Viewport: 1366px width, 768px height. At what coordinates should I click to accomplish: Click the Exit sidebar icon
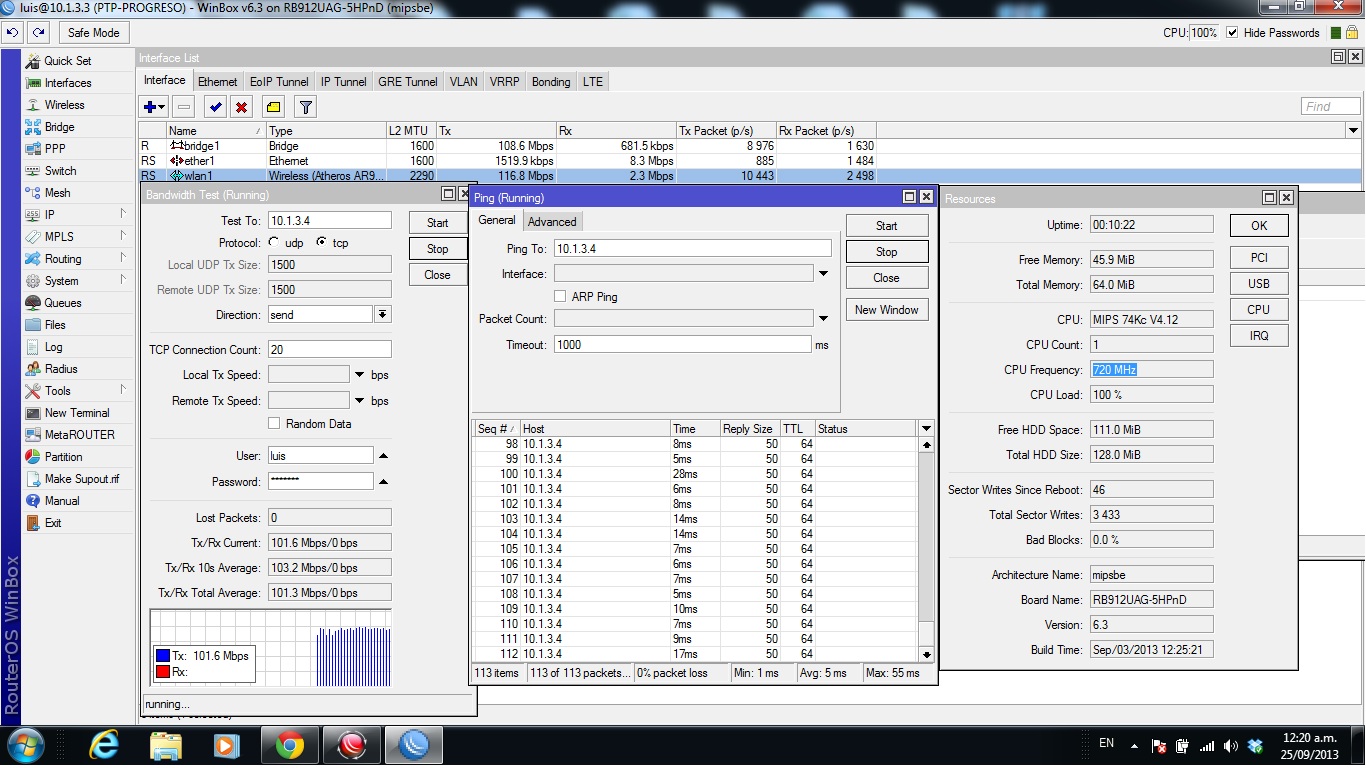click(x=33, y=523)
